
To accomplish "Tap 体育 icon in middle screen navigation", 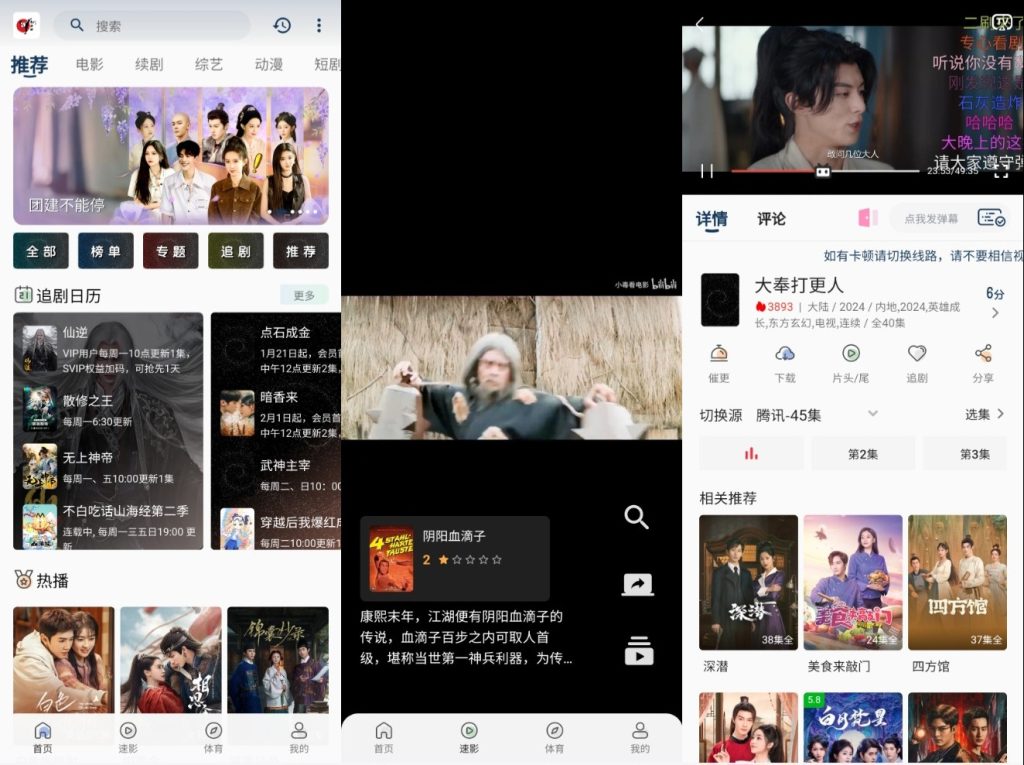I will 554,730.
